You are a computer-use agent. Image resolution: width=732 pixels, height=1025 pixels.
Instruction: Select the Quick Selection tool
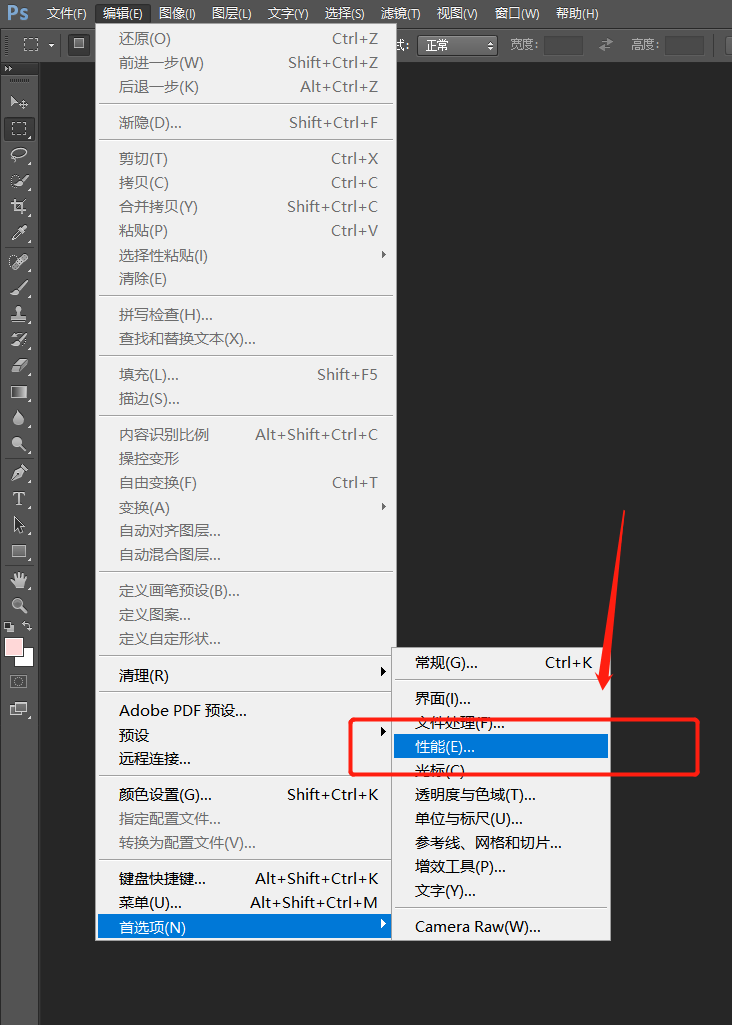[x=19, y=181]
